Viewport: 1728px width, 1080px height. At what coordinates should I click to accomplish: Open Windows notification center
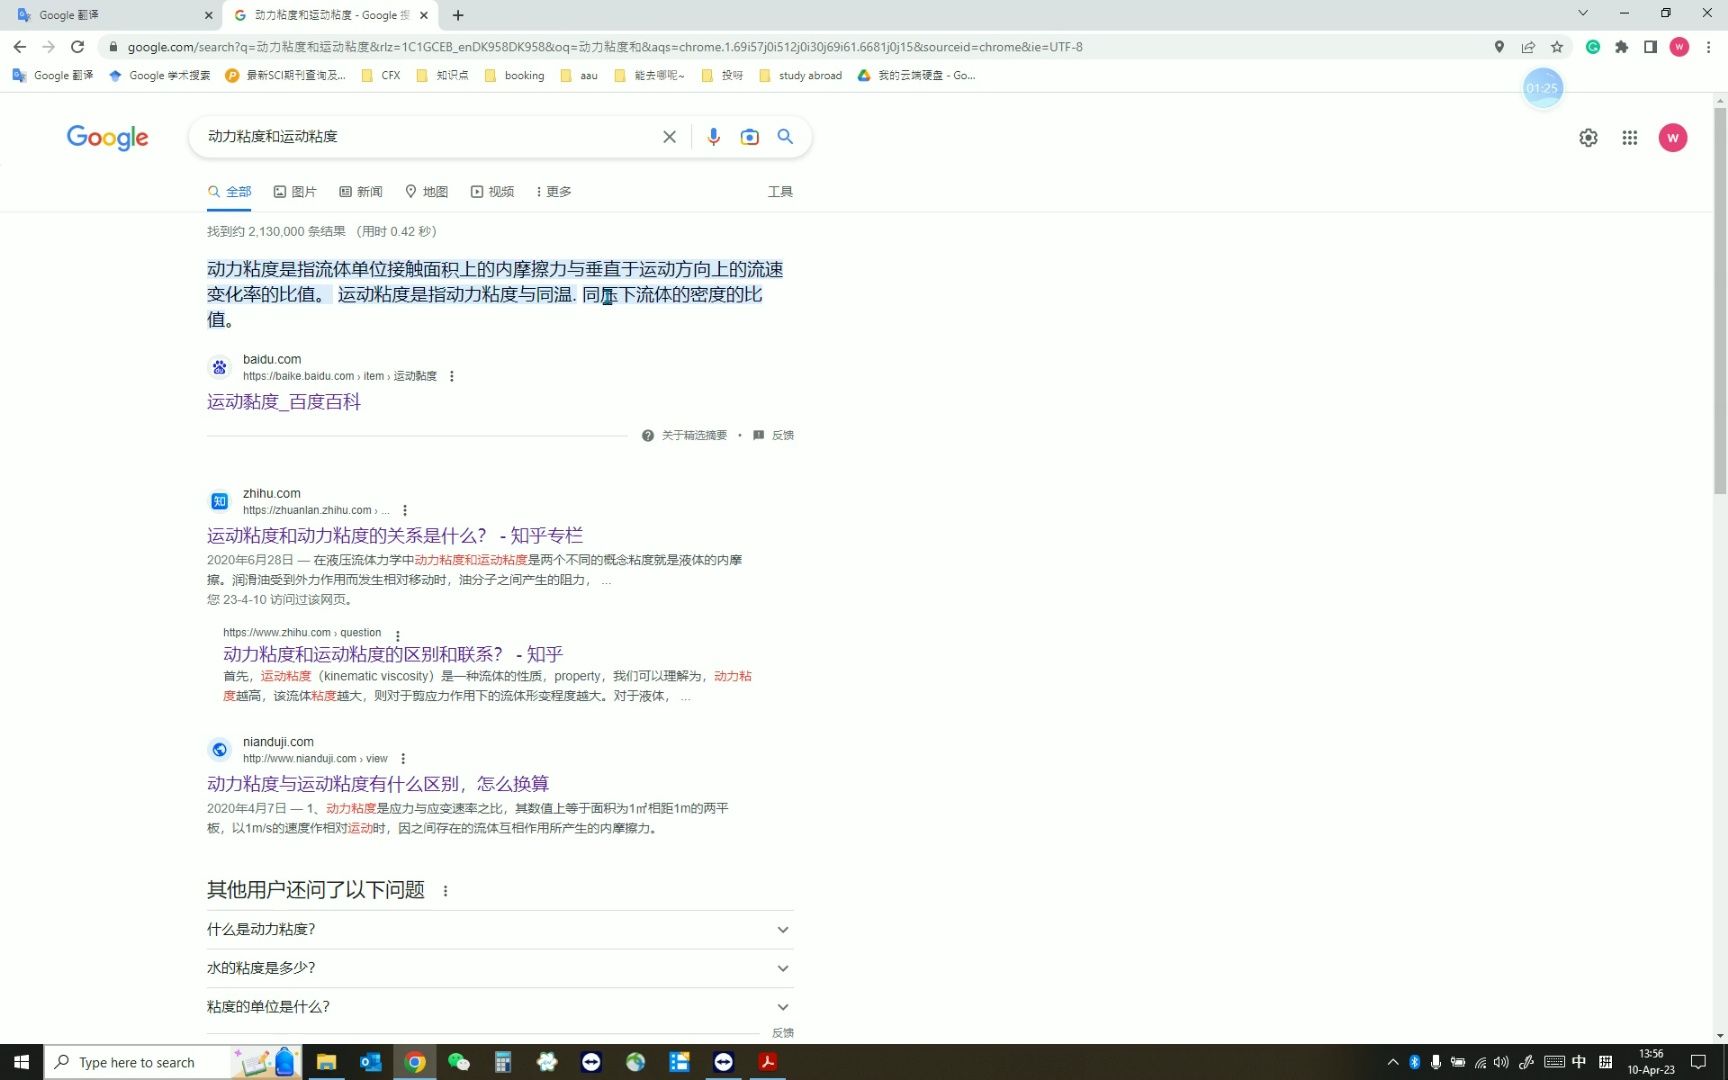(1698, 1062)
